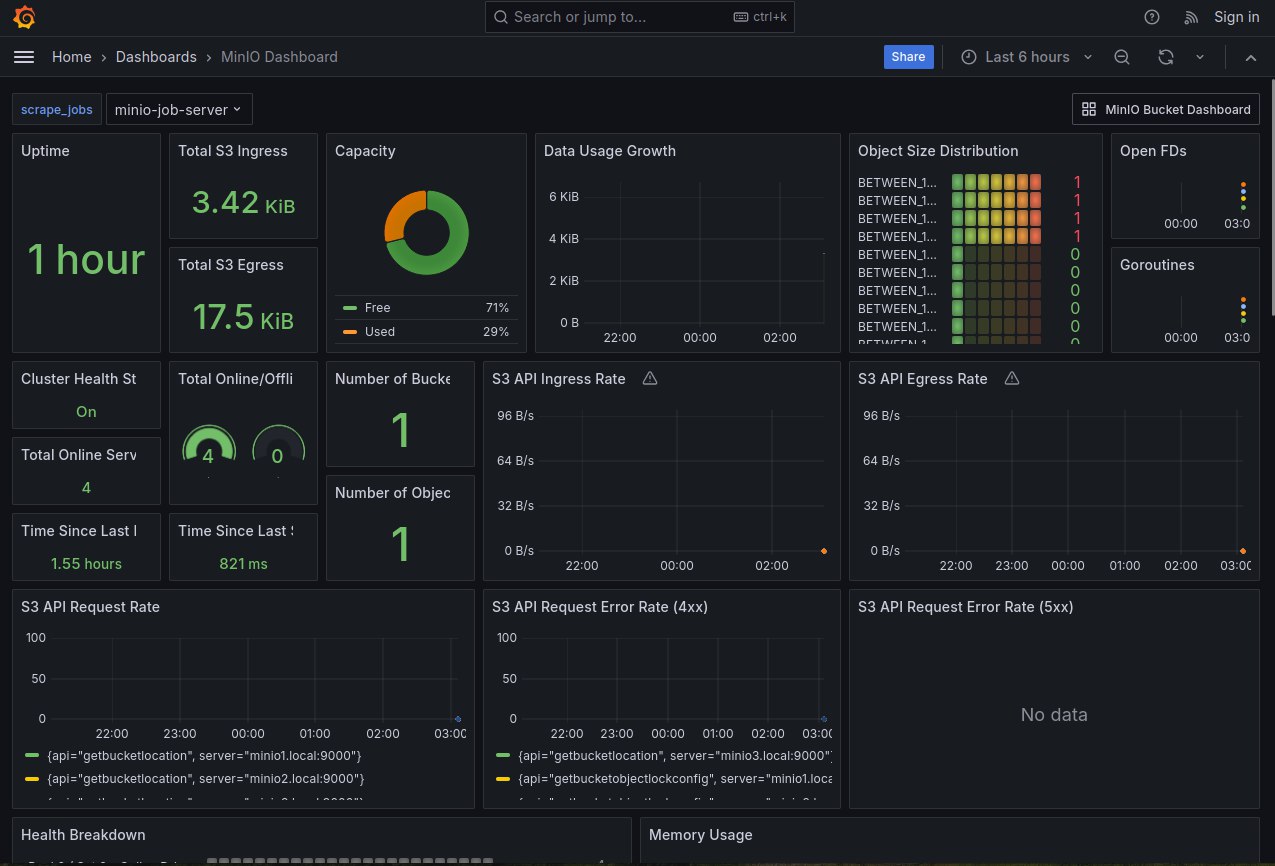The height and width of the screenshot is (866, 1275).
Task: Open the Last 6 hours time picker
Action: pos(1027,57)
